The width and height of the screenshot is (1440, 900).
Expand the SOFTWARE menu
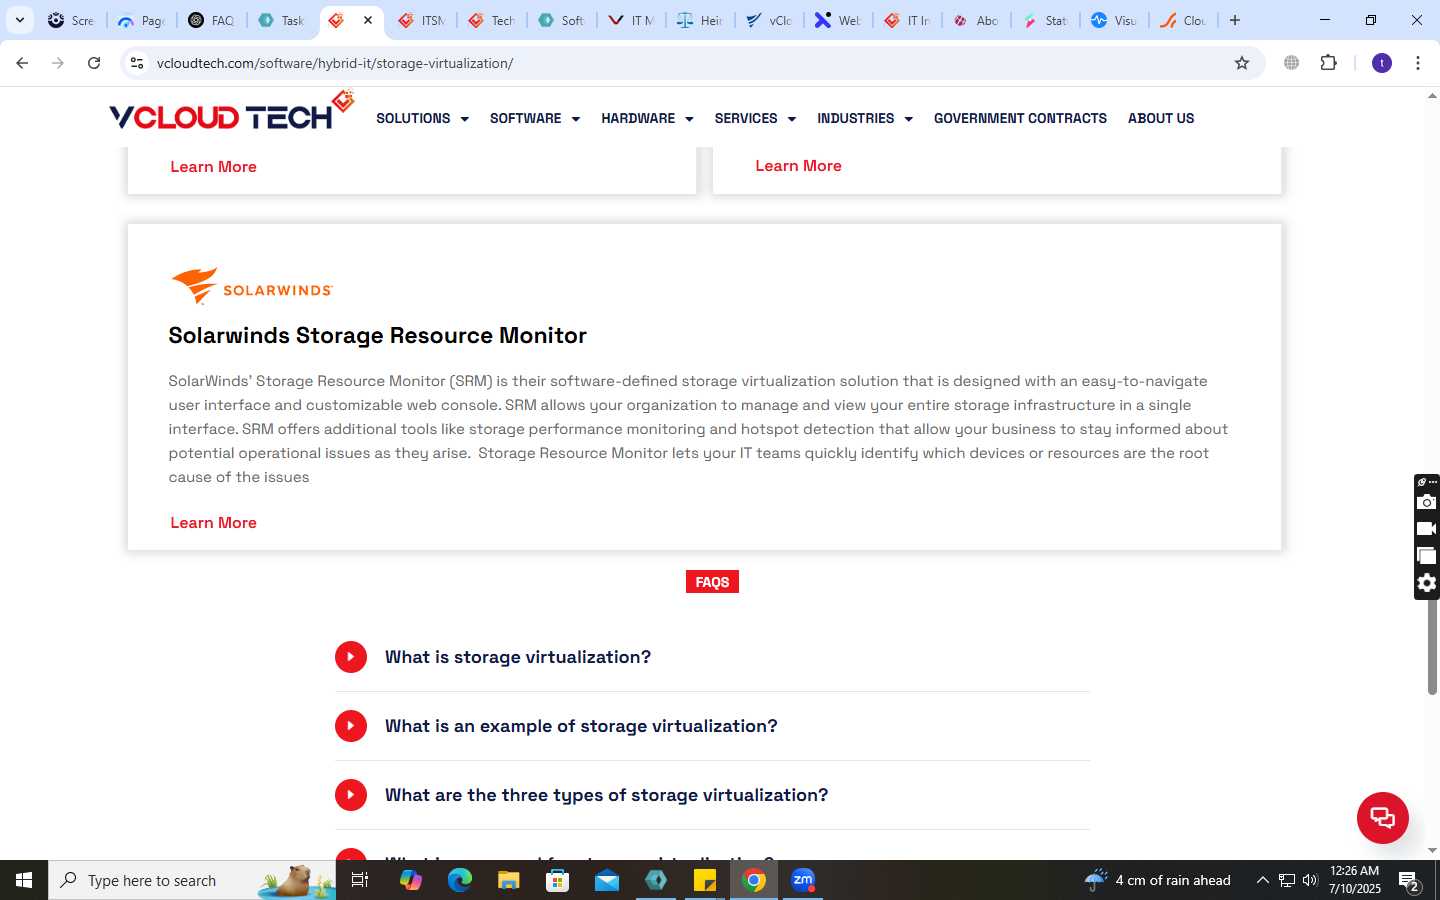[x=534, y=118]
